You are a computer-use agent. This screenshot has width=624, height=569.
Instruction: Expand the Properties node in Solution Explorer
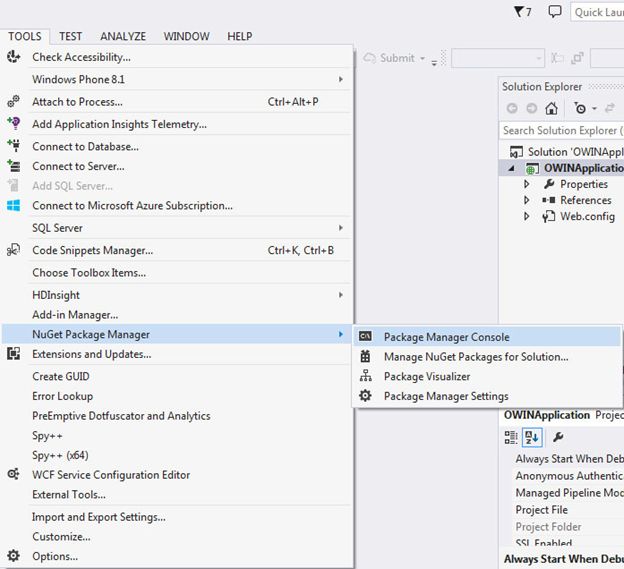point(528,184)
